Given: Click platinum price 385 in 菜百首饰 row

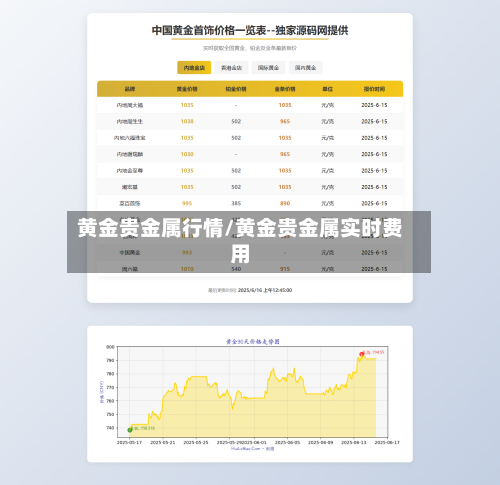Looking at the screenshot, I should point(236,203).
